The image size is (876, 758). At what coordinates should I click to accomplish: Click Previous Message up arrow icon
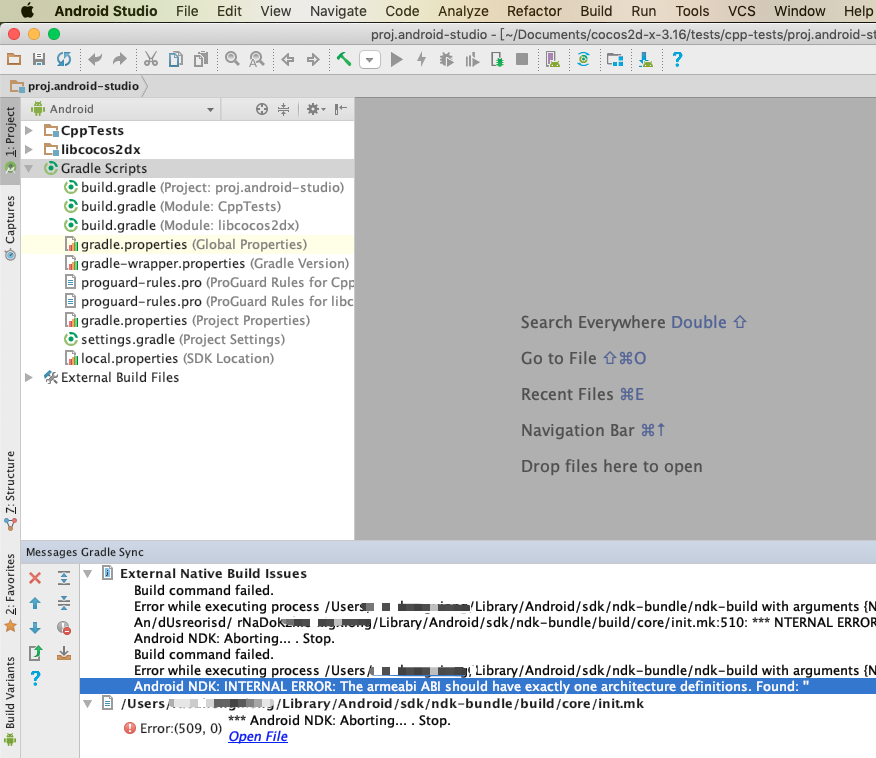click(35, 603)
